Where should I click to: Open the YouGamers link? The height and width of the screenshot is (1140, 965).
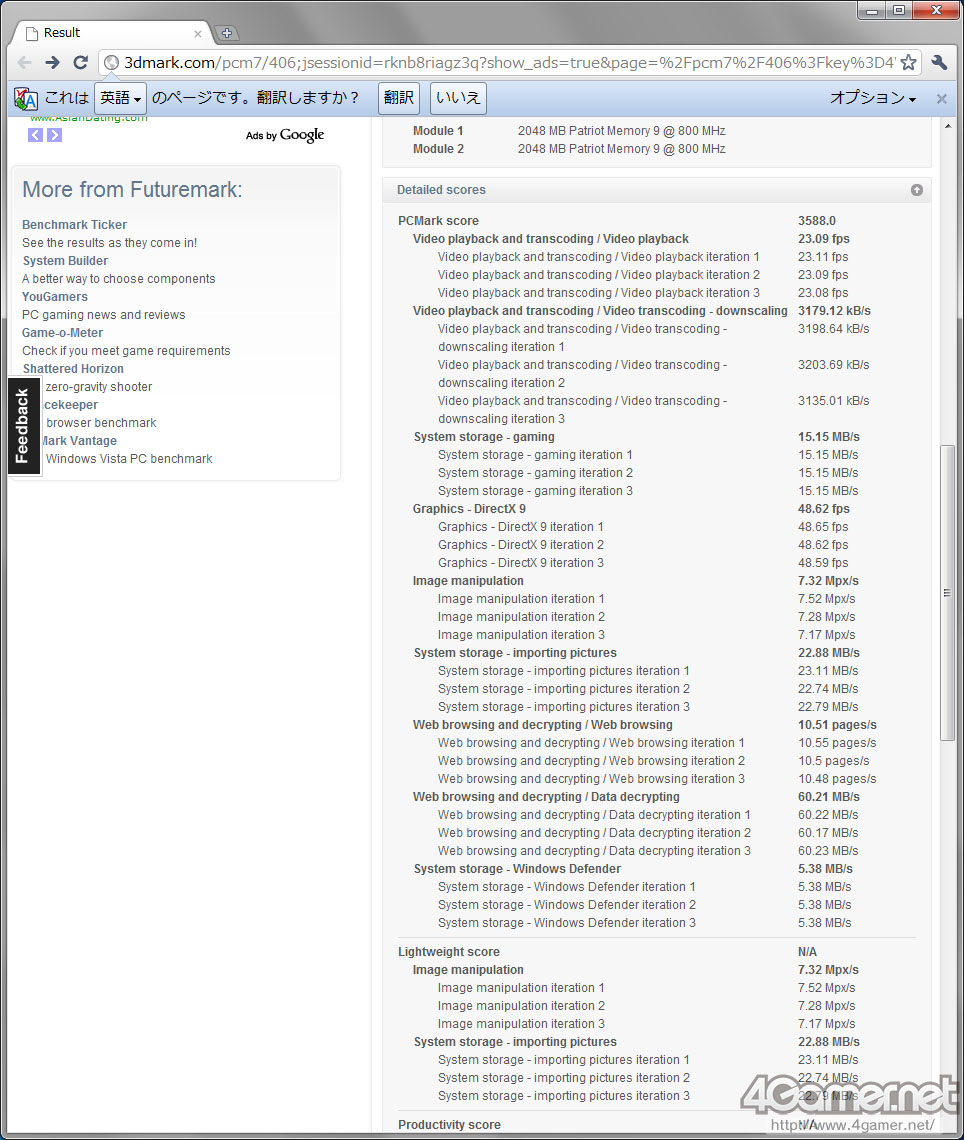pos(55,297)
